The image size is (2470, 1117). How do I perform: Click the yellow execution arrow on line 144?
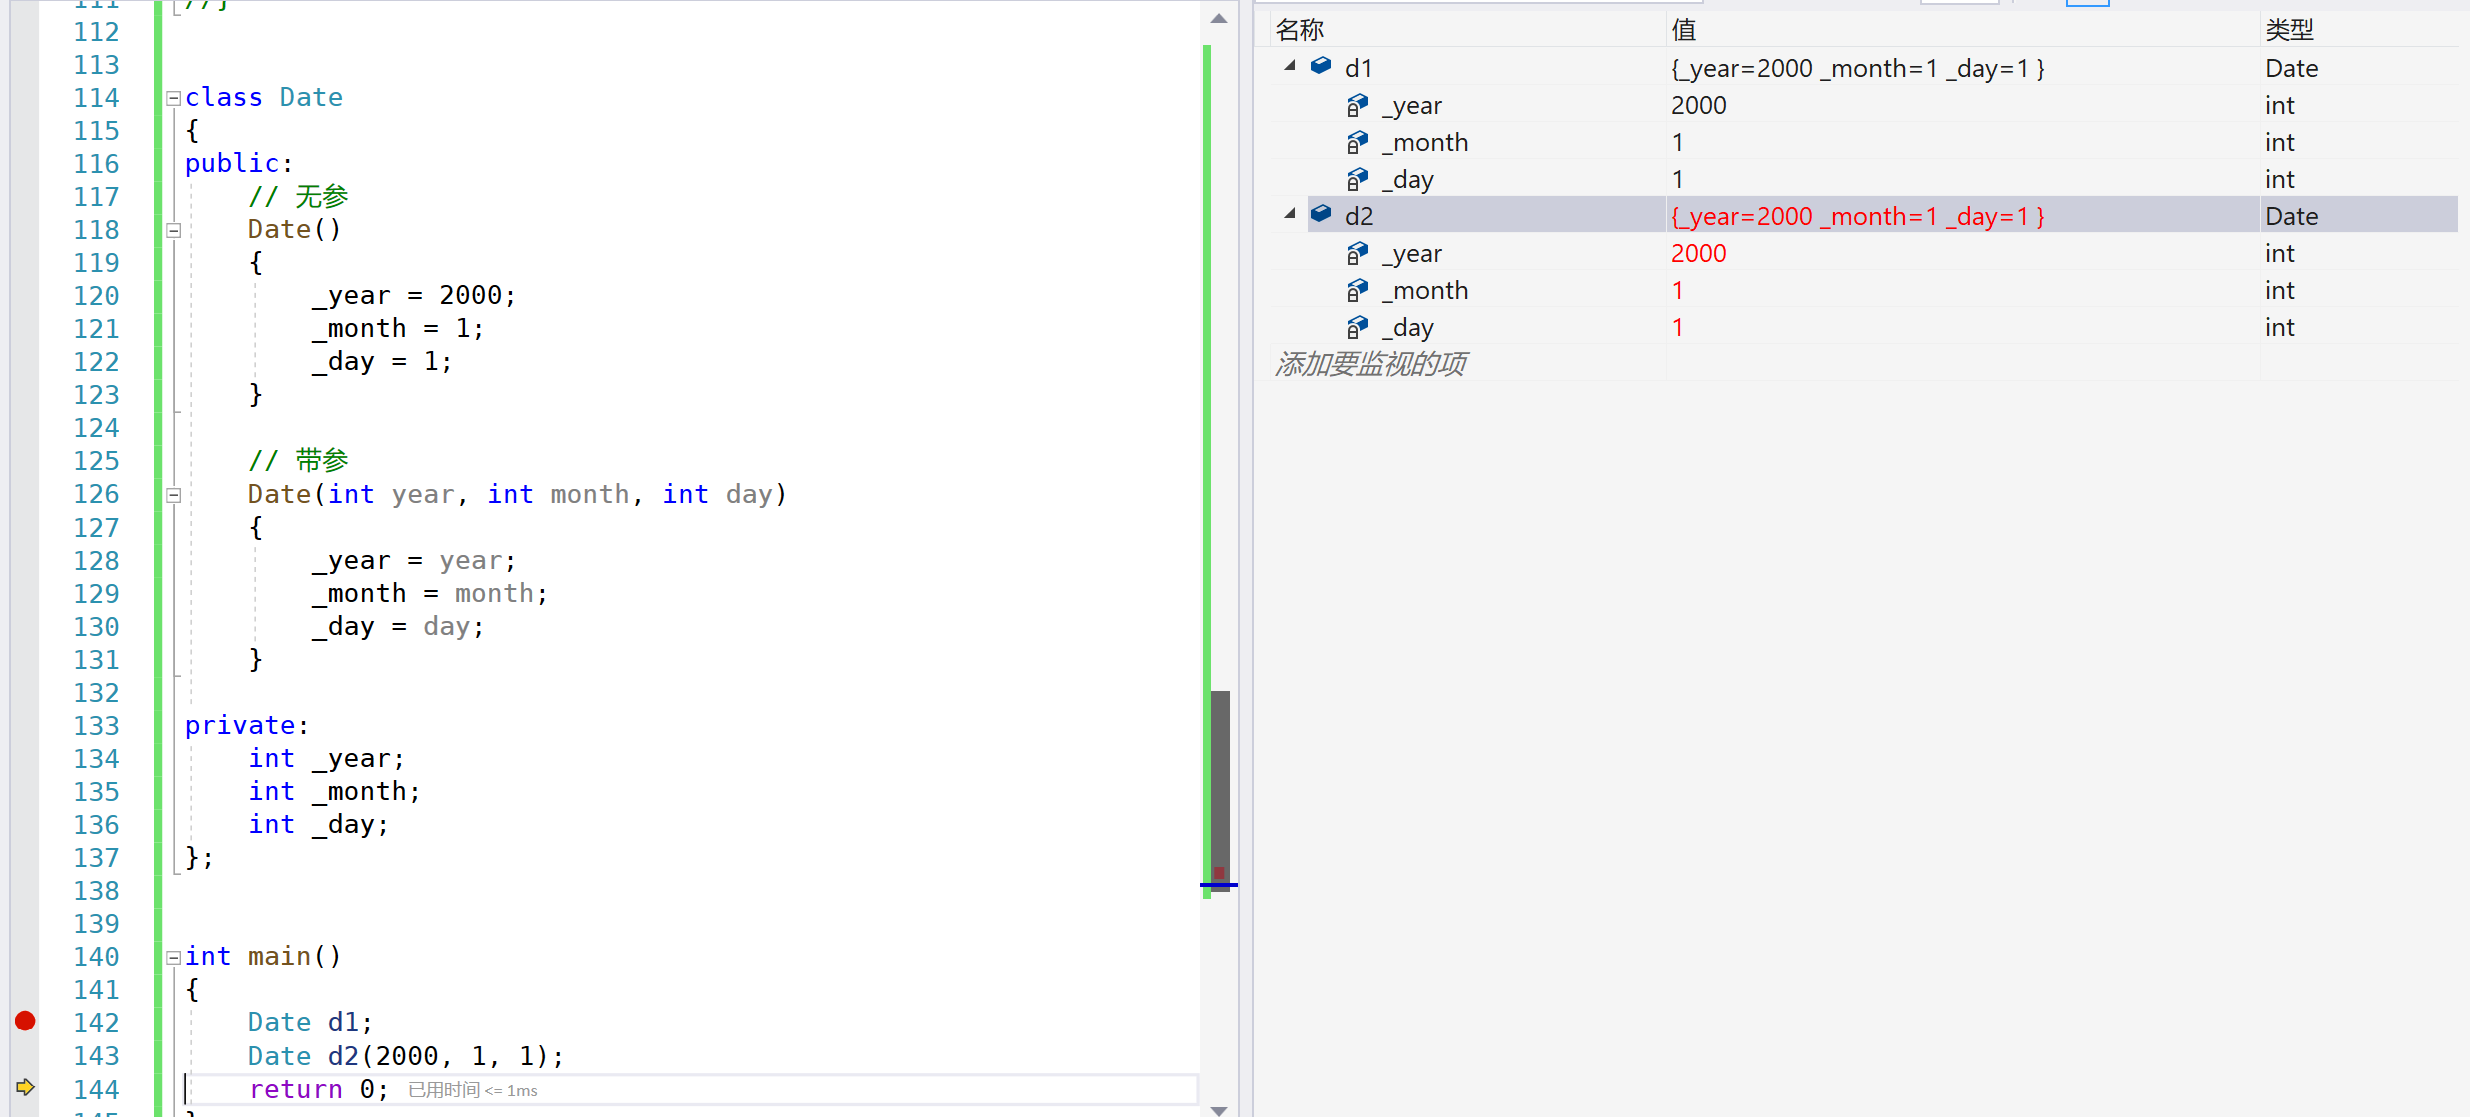(x=25, y=1087)
